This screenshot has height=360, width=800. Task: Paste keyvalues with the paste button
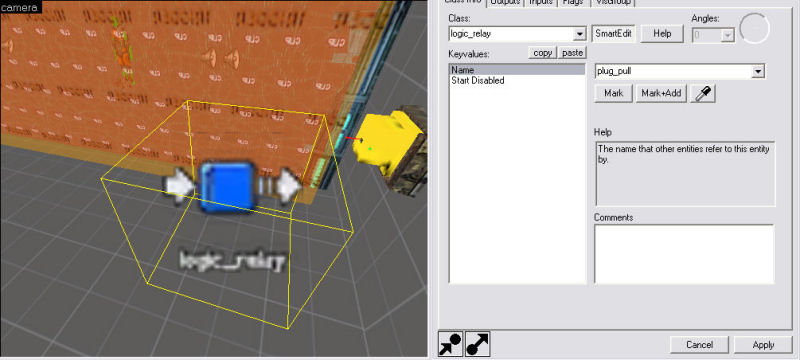572,53
